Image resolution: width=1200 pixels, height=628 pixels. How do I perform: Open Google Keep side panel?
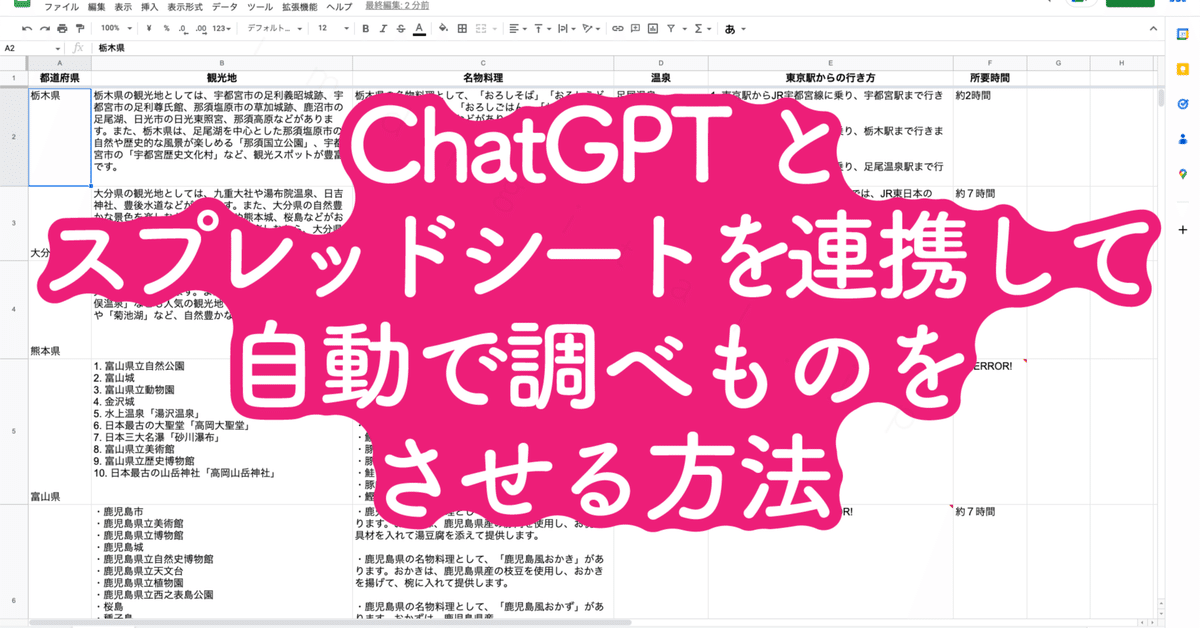(1183, 67)
